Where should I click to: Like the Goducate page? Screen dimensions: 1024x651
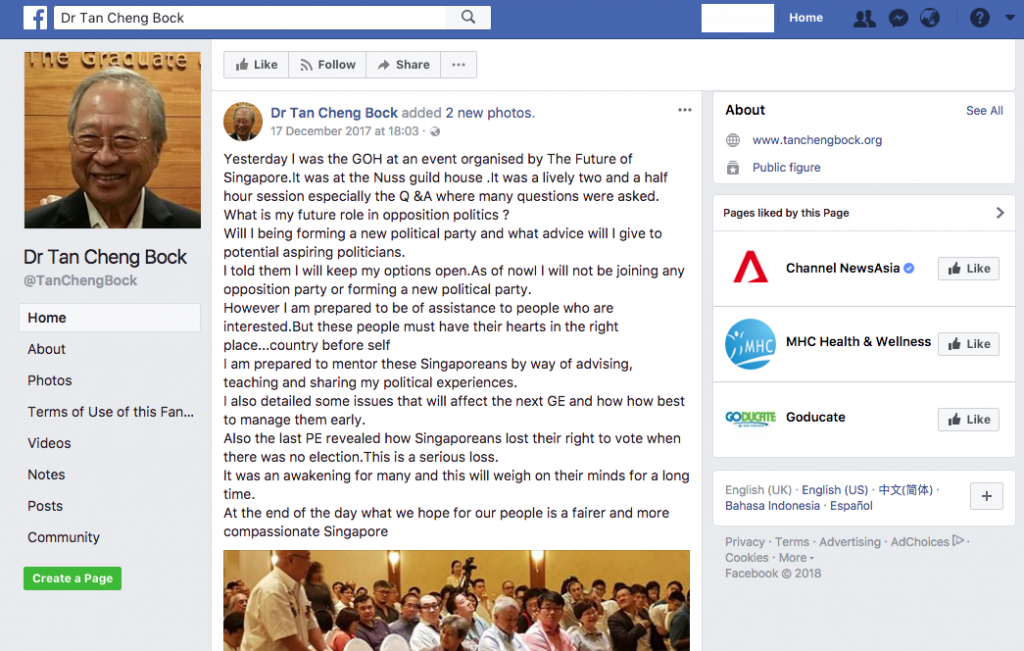(968, 419)
